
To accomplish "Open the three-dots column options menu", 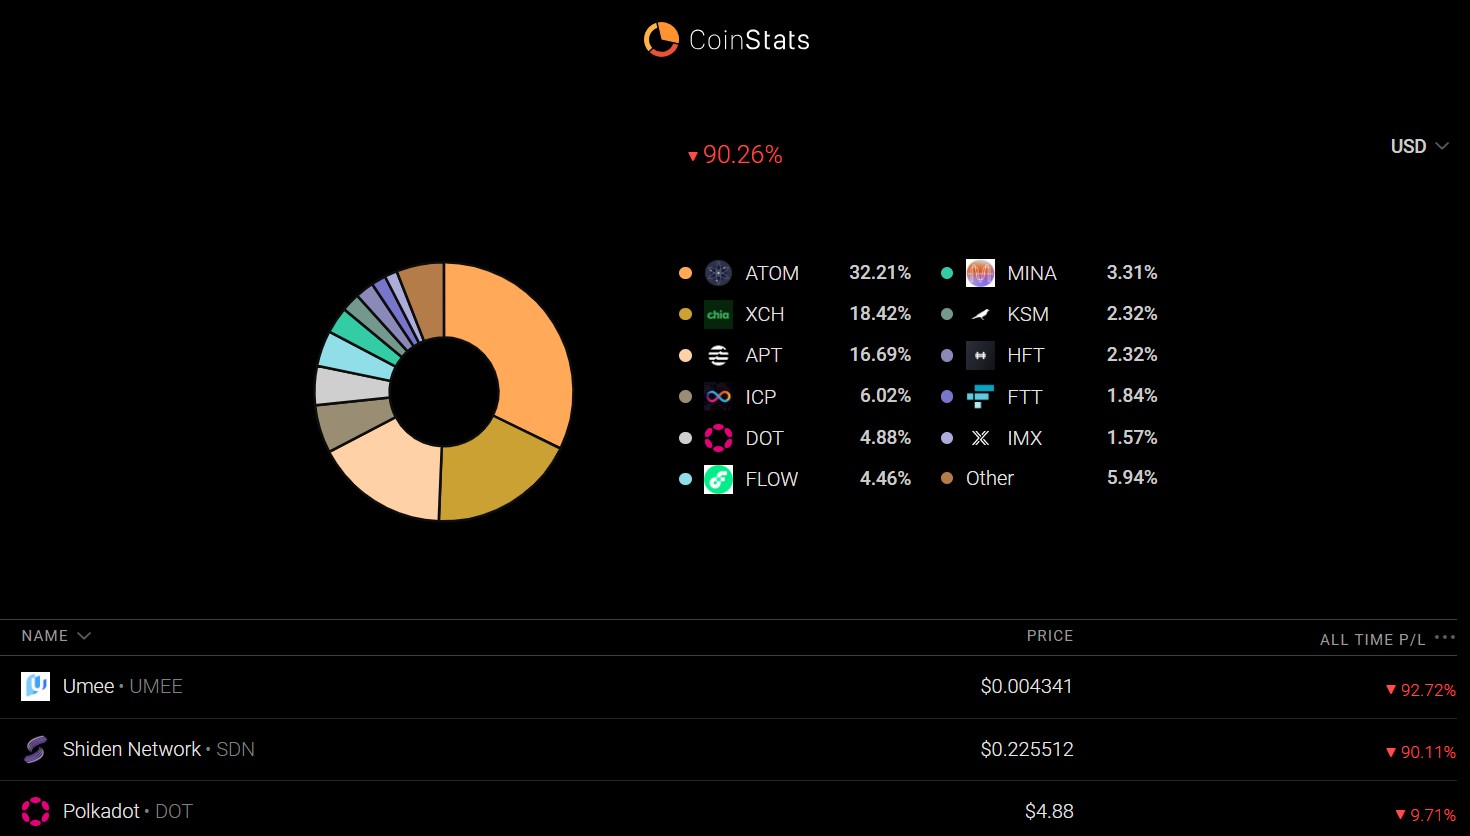I will [x=1445, y=637].
